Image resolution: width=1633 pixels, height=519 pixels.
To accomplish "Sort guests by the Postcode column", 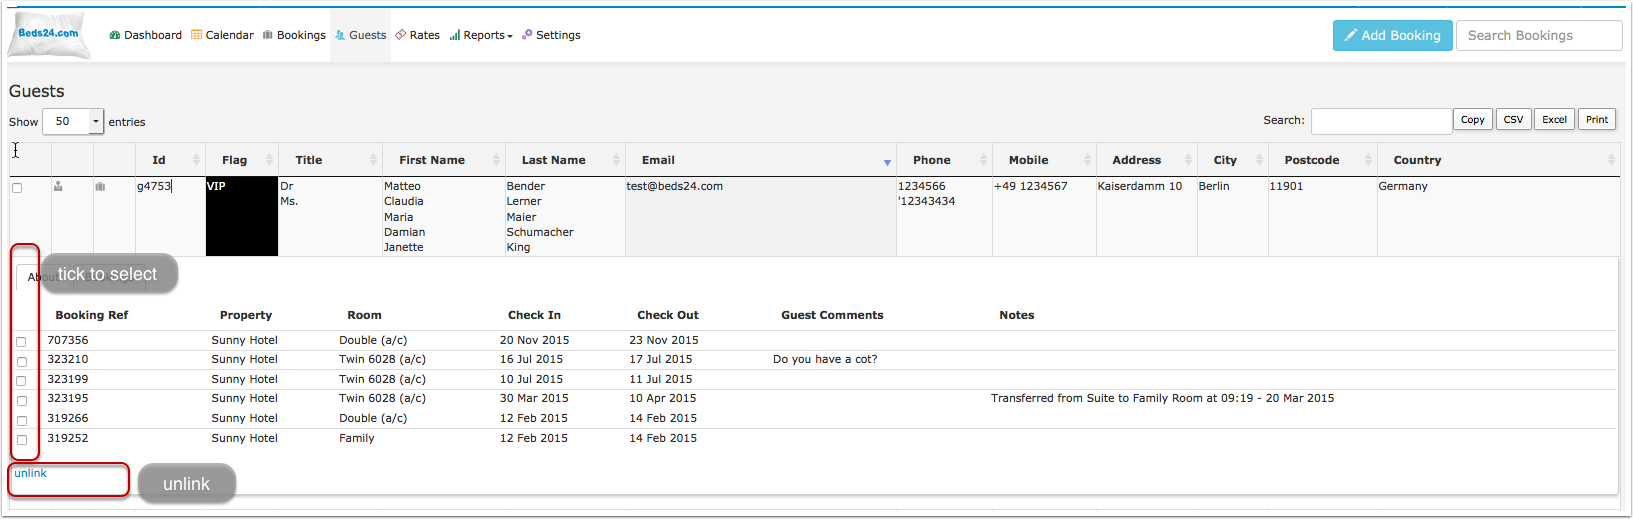I will pyautogui.click(x=1323, y=160).
